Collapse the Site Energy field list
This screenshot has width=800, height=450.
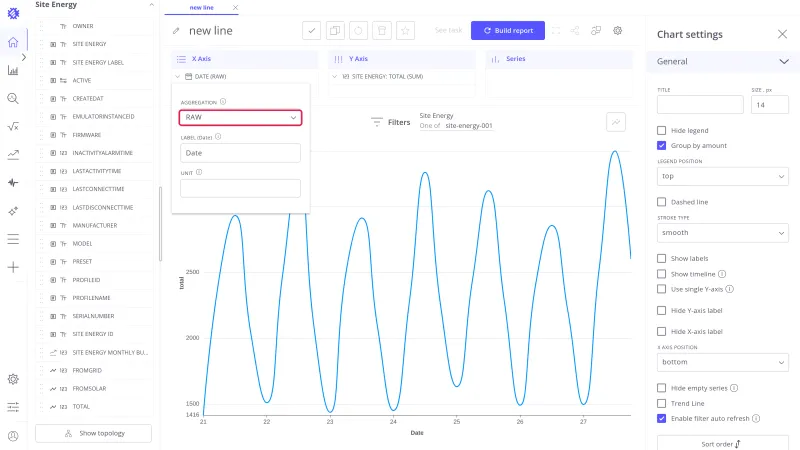pyautogui.click(x=152, y=5)
